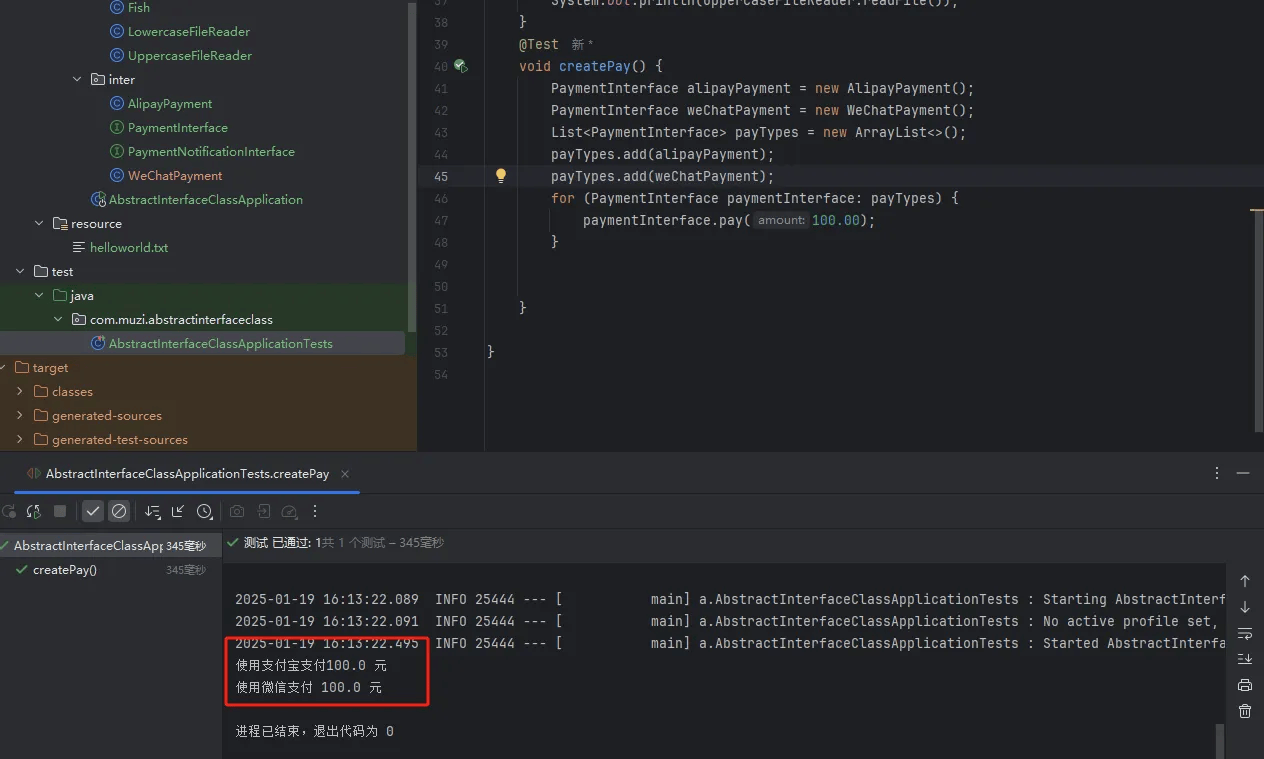Toggle showing ignored tests
Viewport: 1264px width, 759px height.
[119, 511]
